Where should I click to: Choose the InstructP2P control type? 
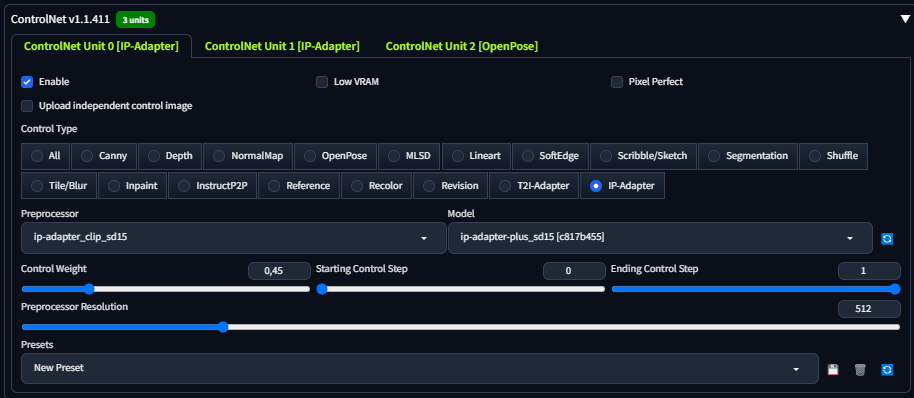click(x=212, y=186)
